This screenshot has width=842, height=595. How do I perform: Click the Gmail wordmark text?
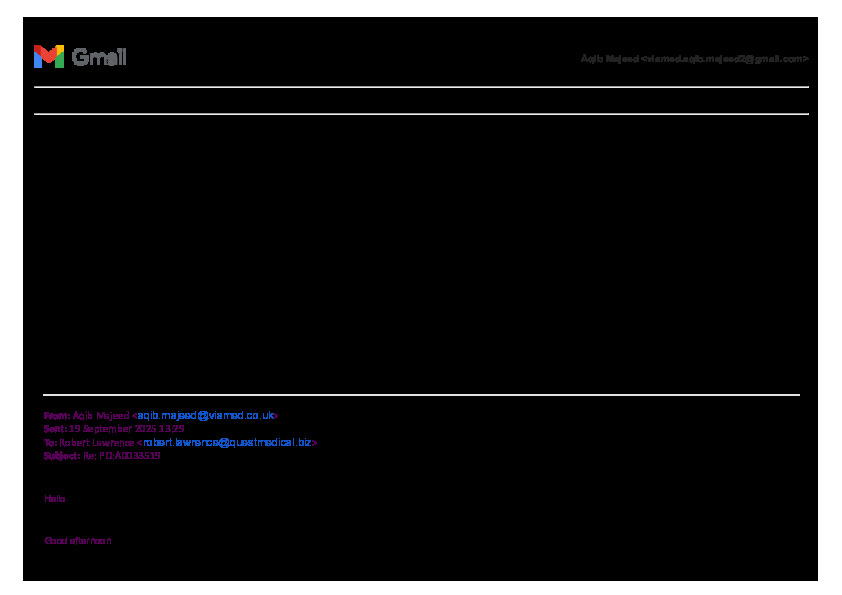click(x=99, y=57)
